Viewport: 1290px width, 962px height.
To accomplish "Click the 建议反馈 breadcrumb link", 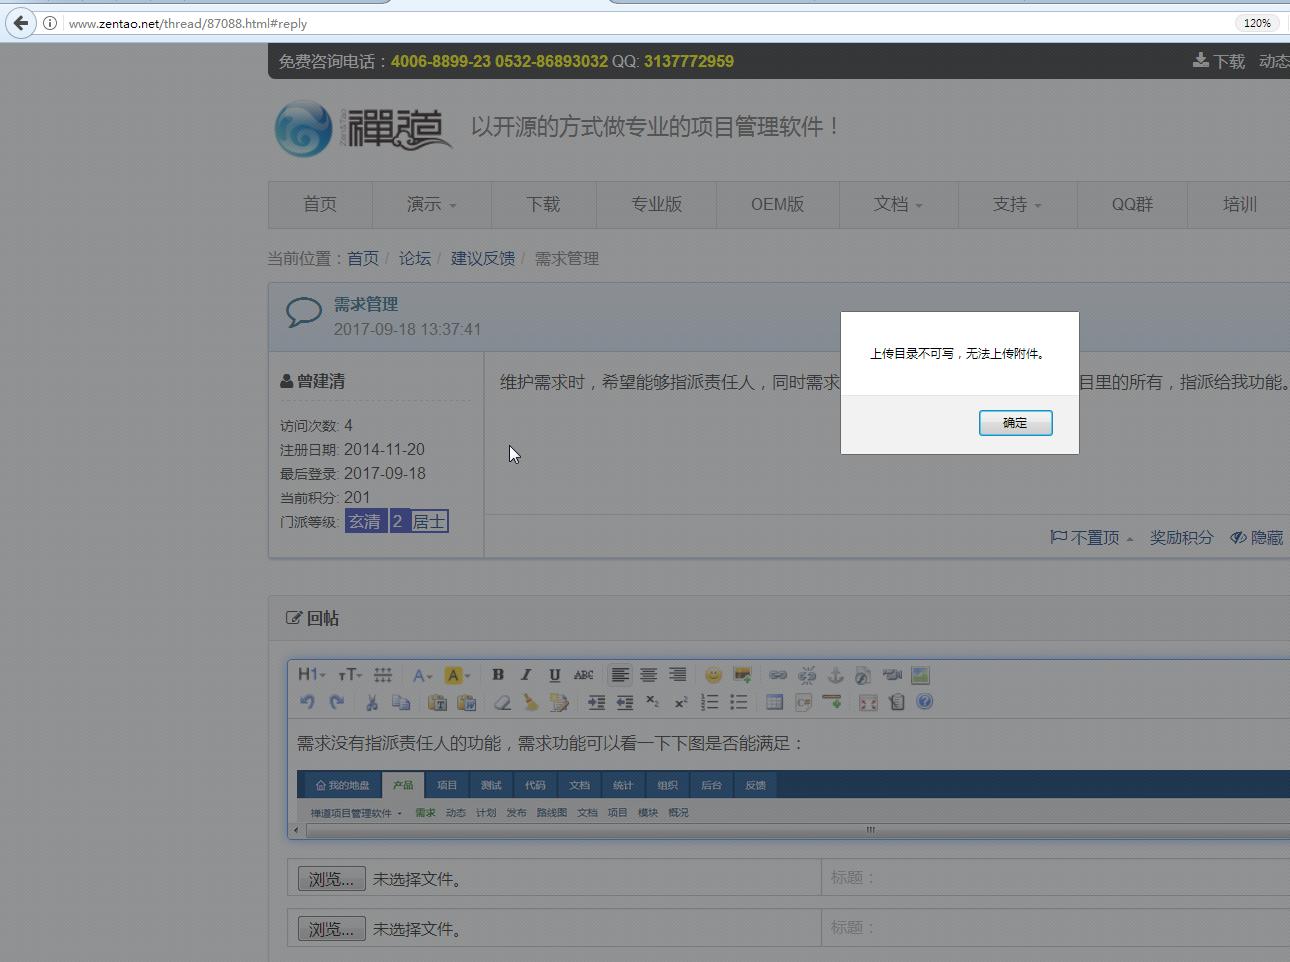I will pos(482,258).
